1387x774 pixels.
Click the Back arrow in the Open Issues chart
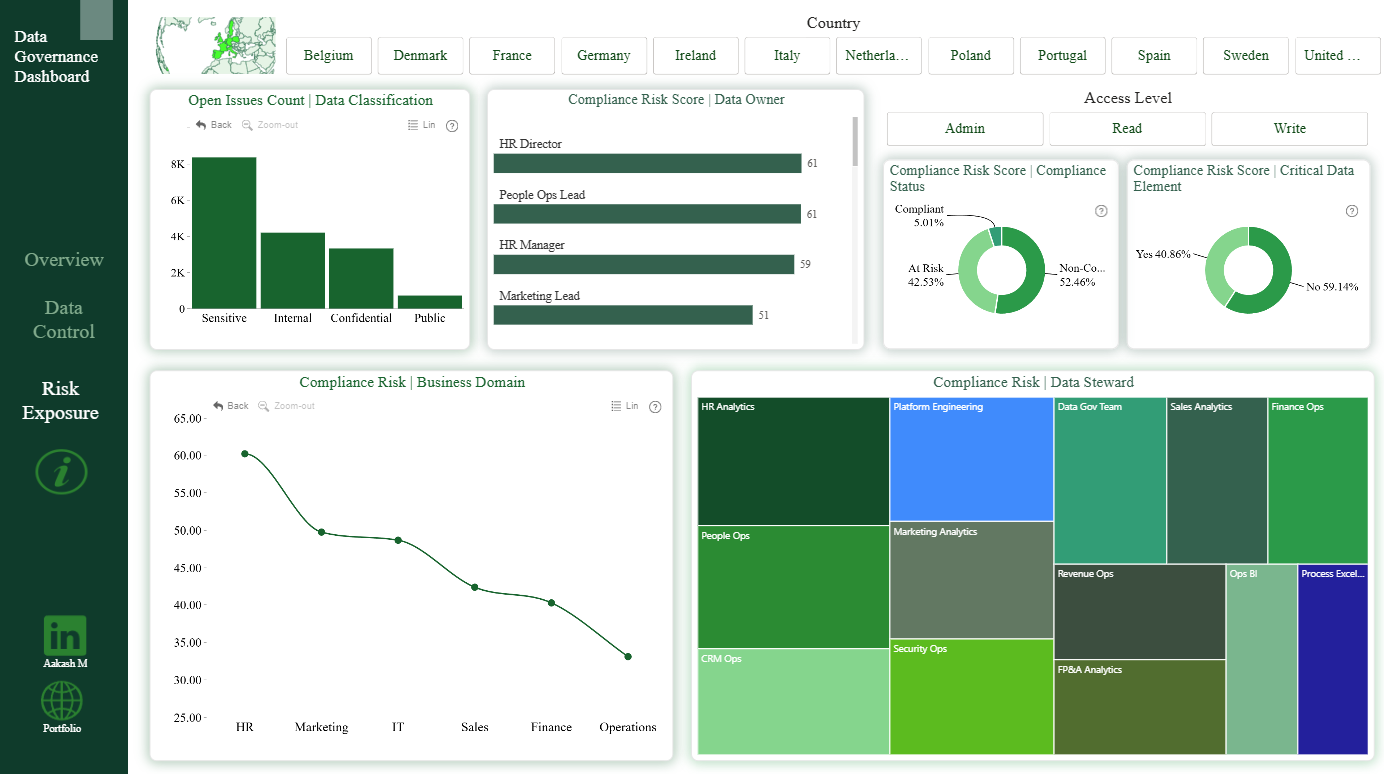tap(214, 125)
